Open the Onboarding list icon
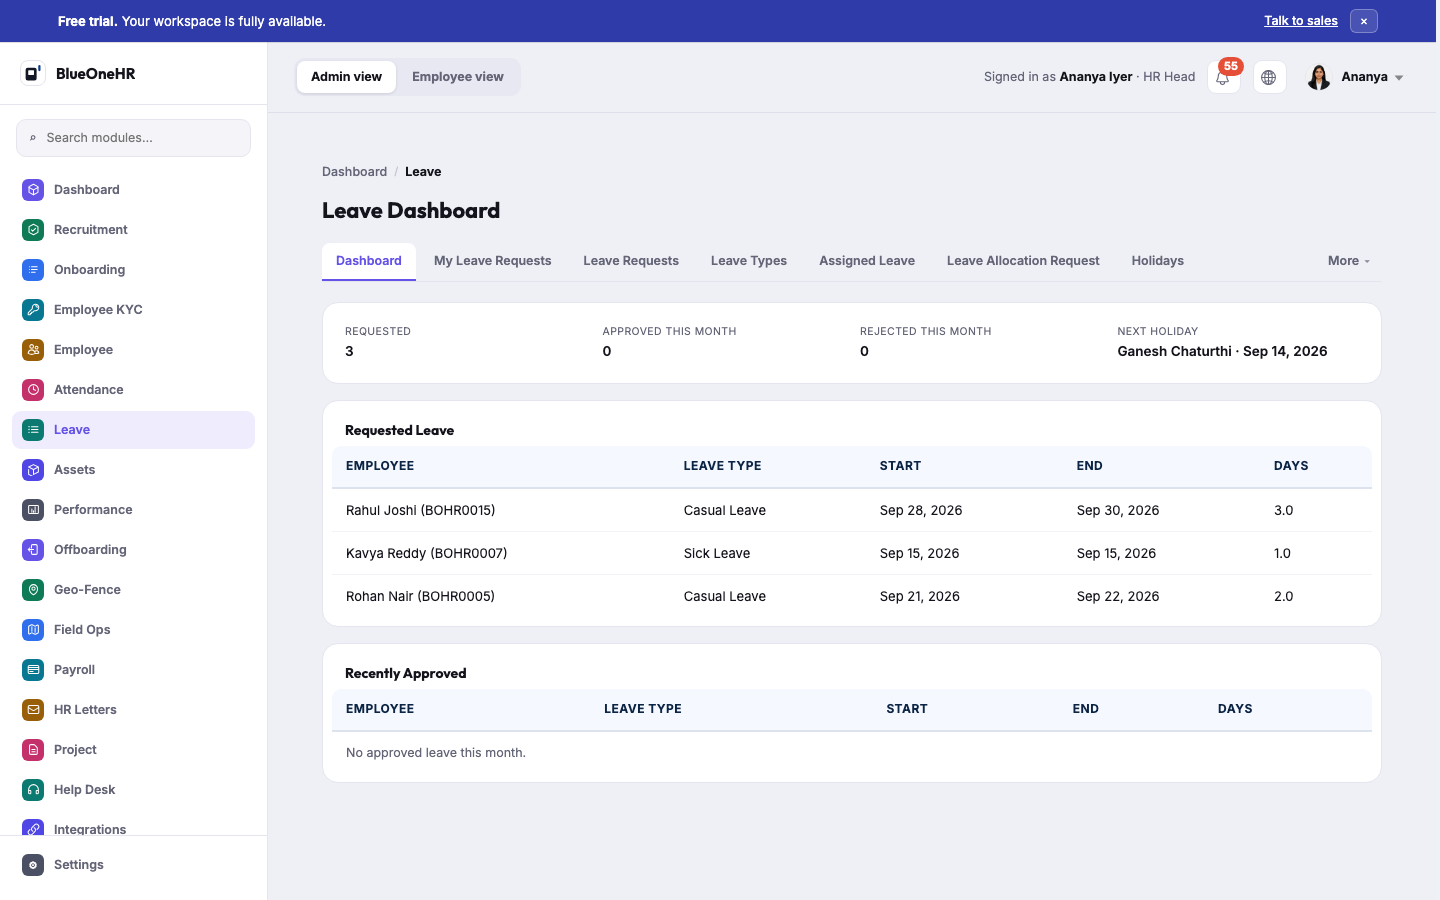Viewport: 1440px width, 900px height. tap(33, 270)
